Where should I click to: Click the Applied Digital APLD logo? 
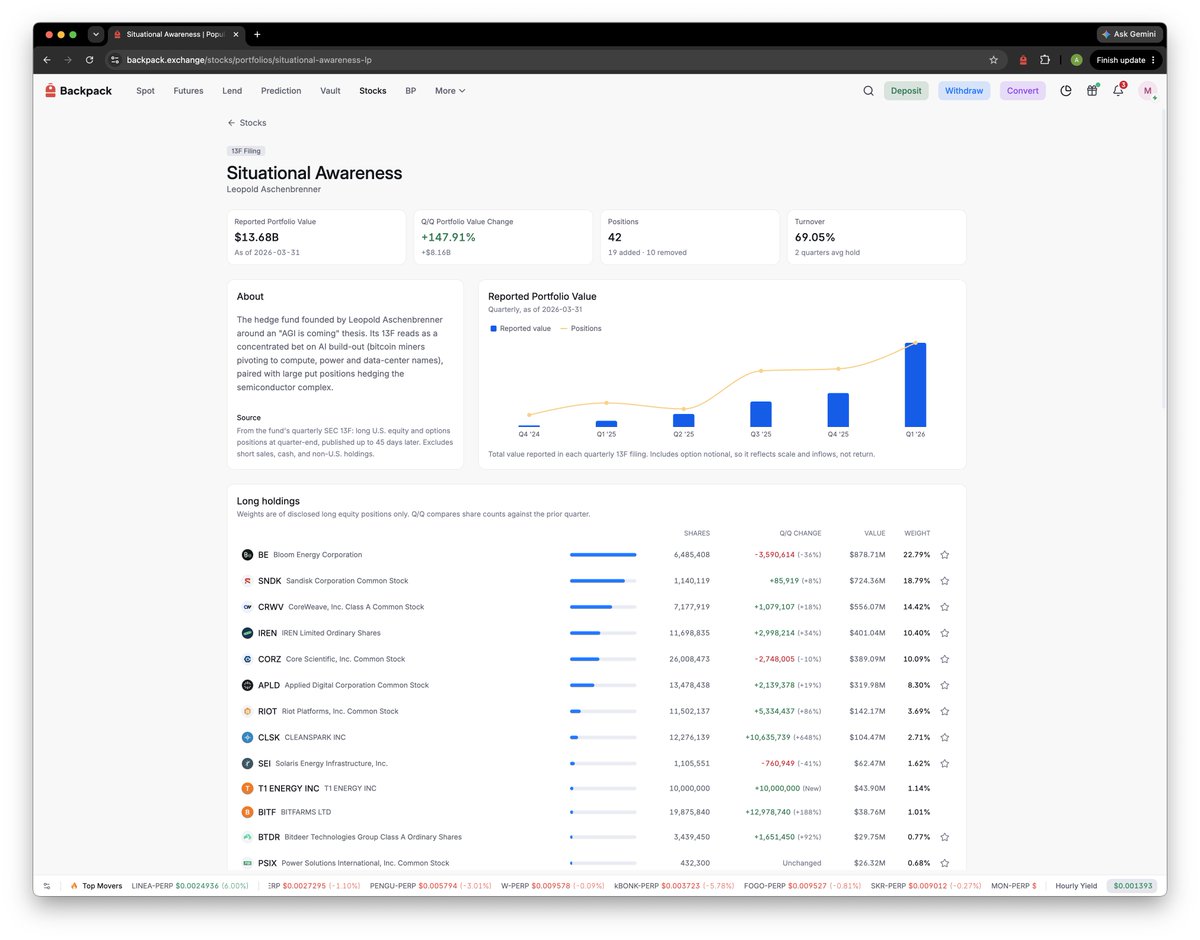click(247, 685)
